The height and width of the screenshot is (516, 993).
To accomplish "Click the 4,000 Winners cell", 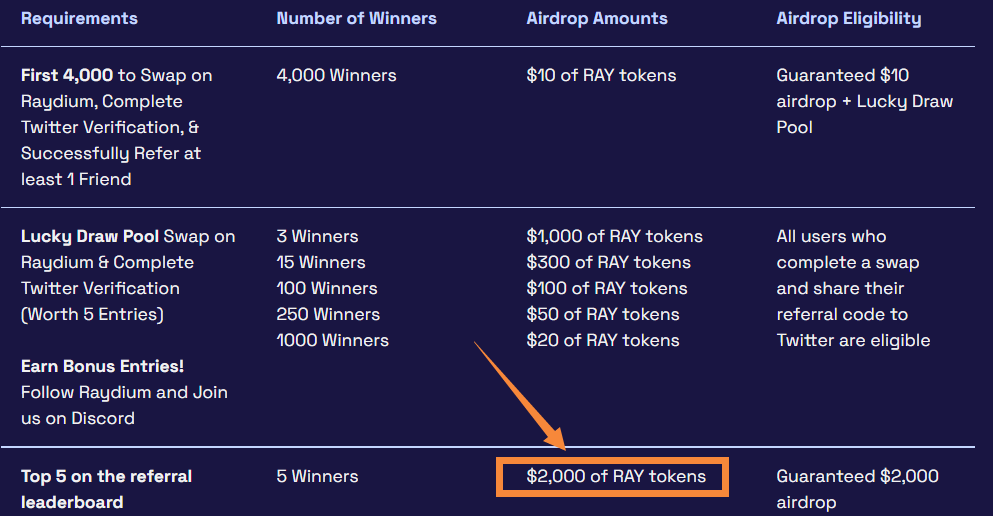I will coord(336,76).
